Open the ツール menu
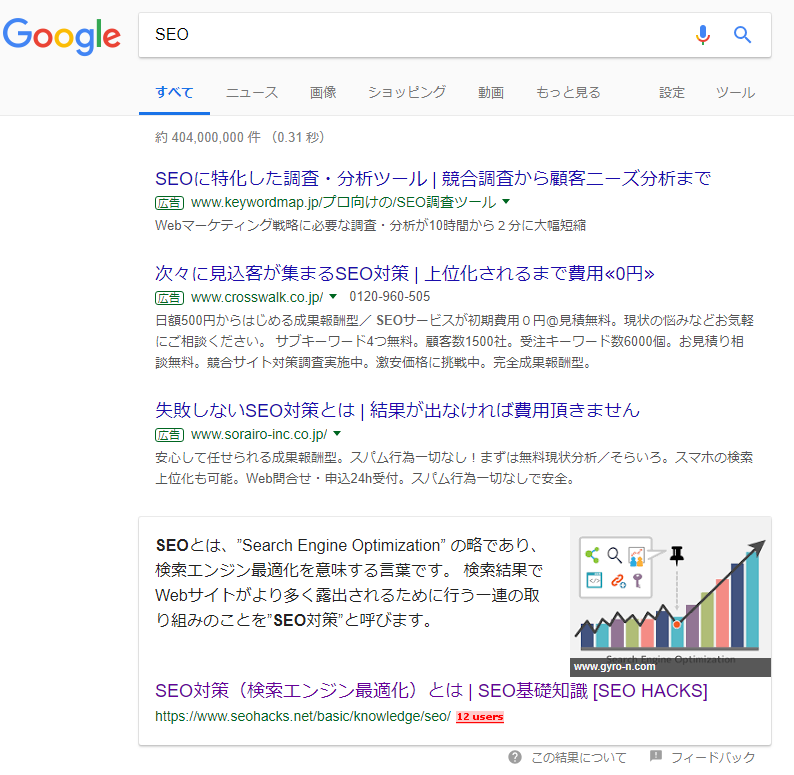The width and height of the screenshot is (794, 775). pos(735,92)
